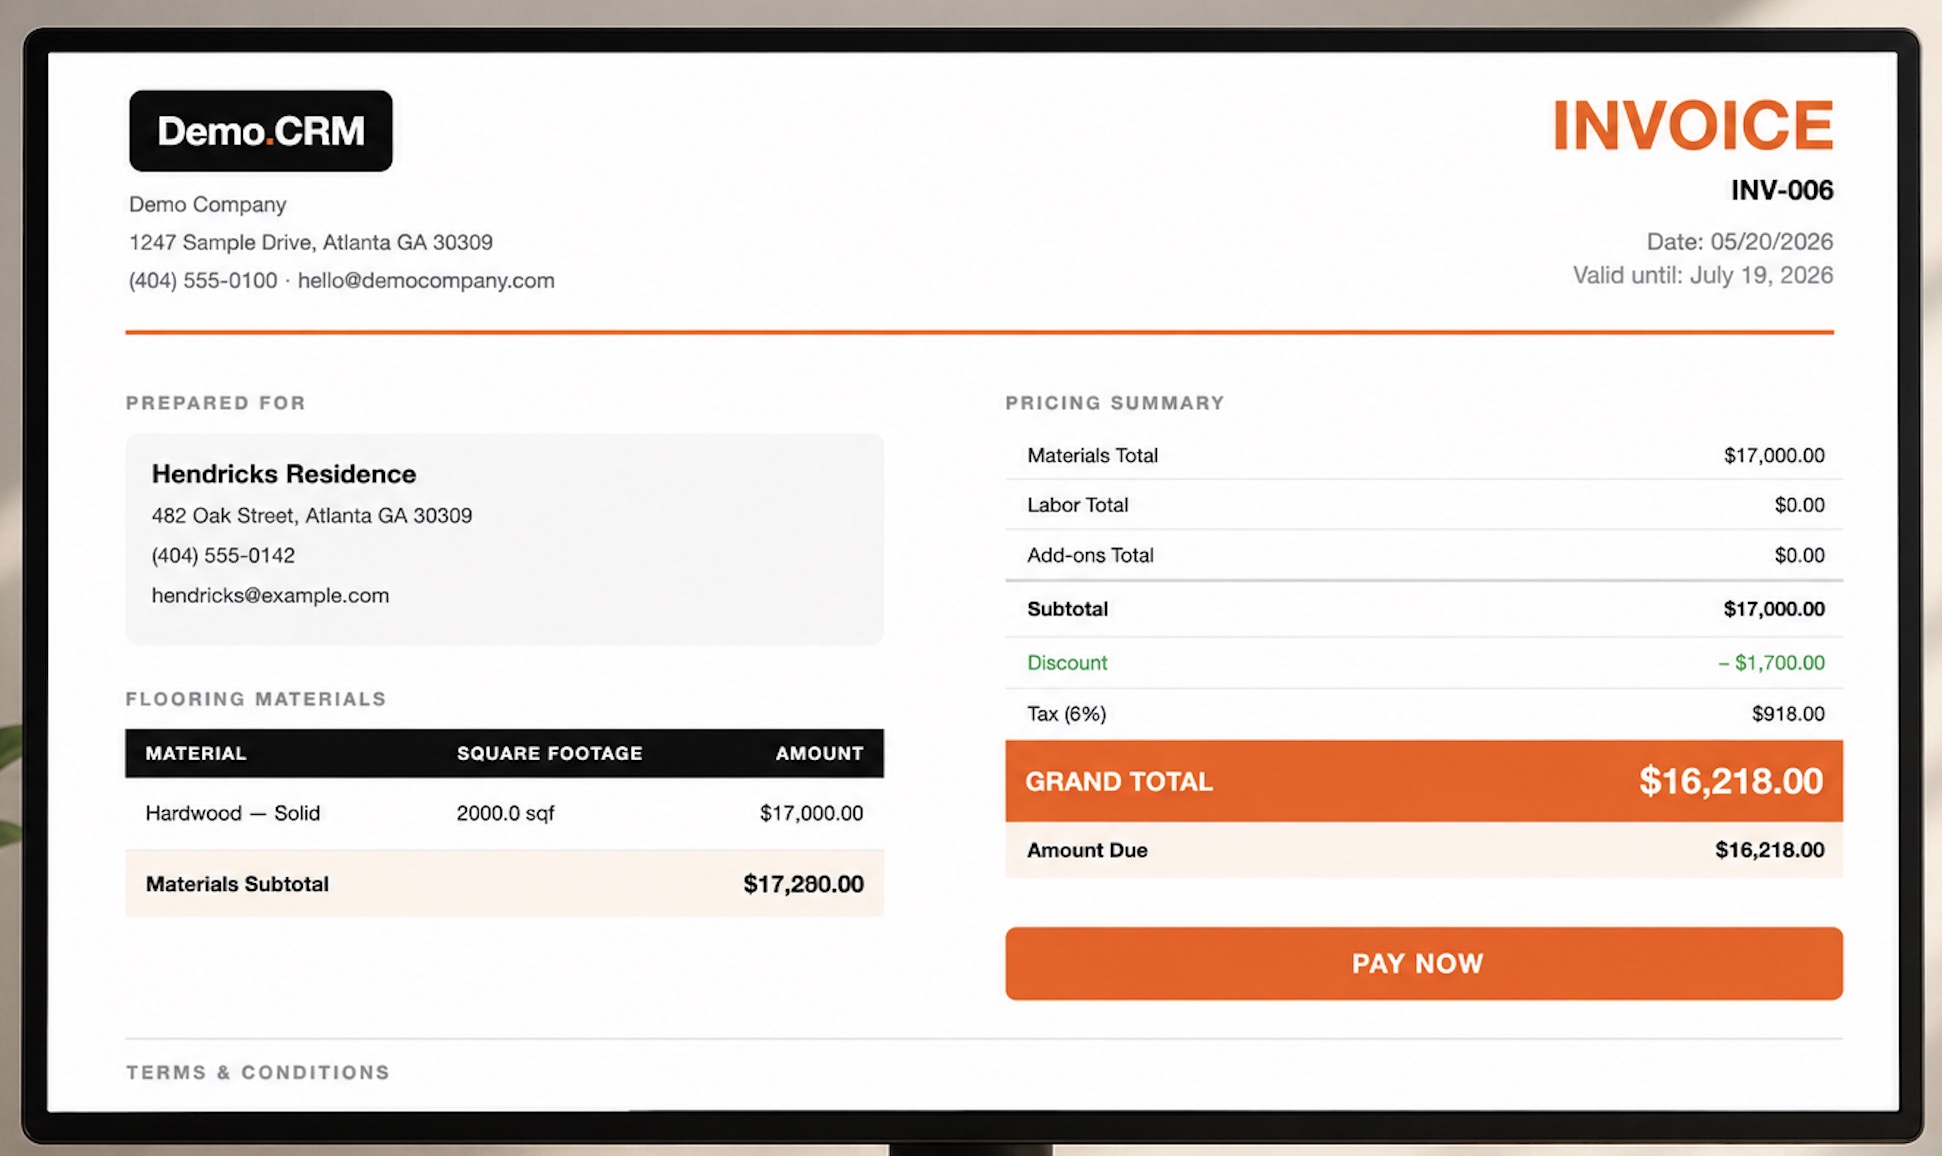Click the PAY NOW button
This screenshot has width=1942, height=1156.
(x=1423, y=963)
